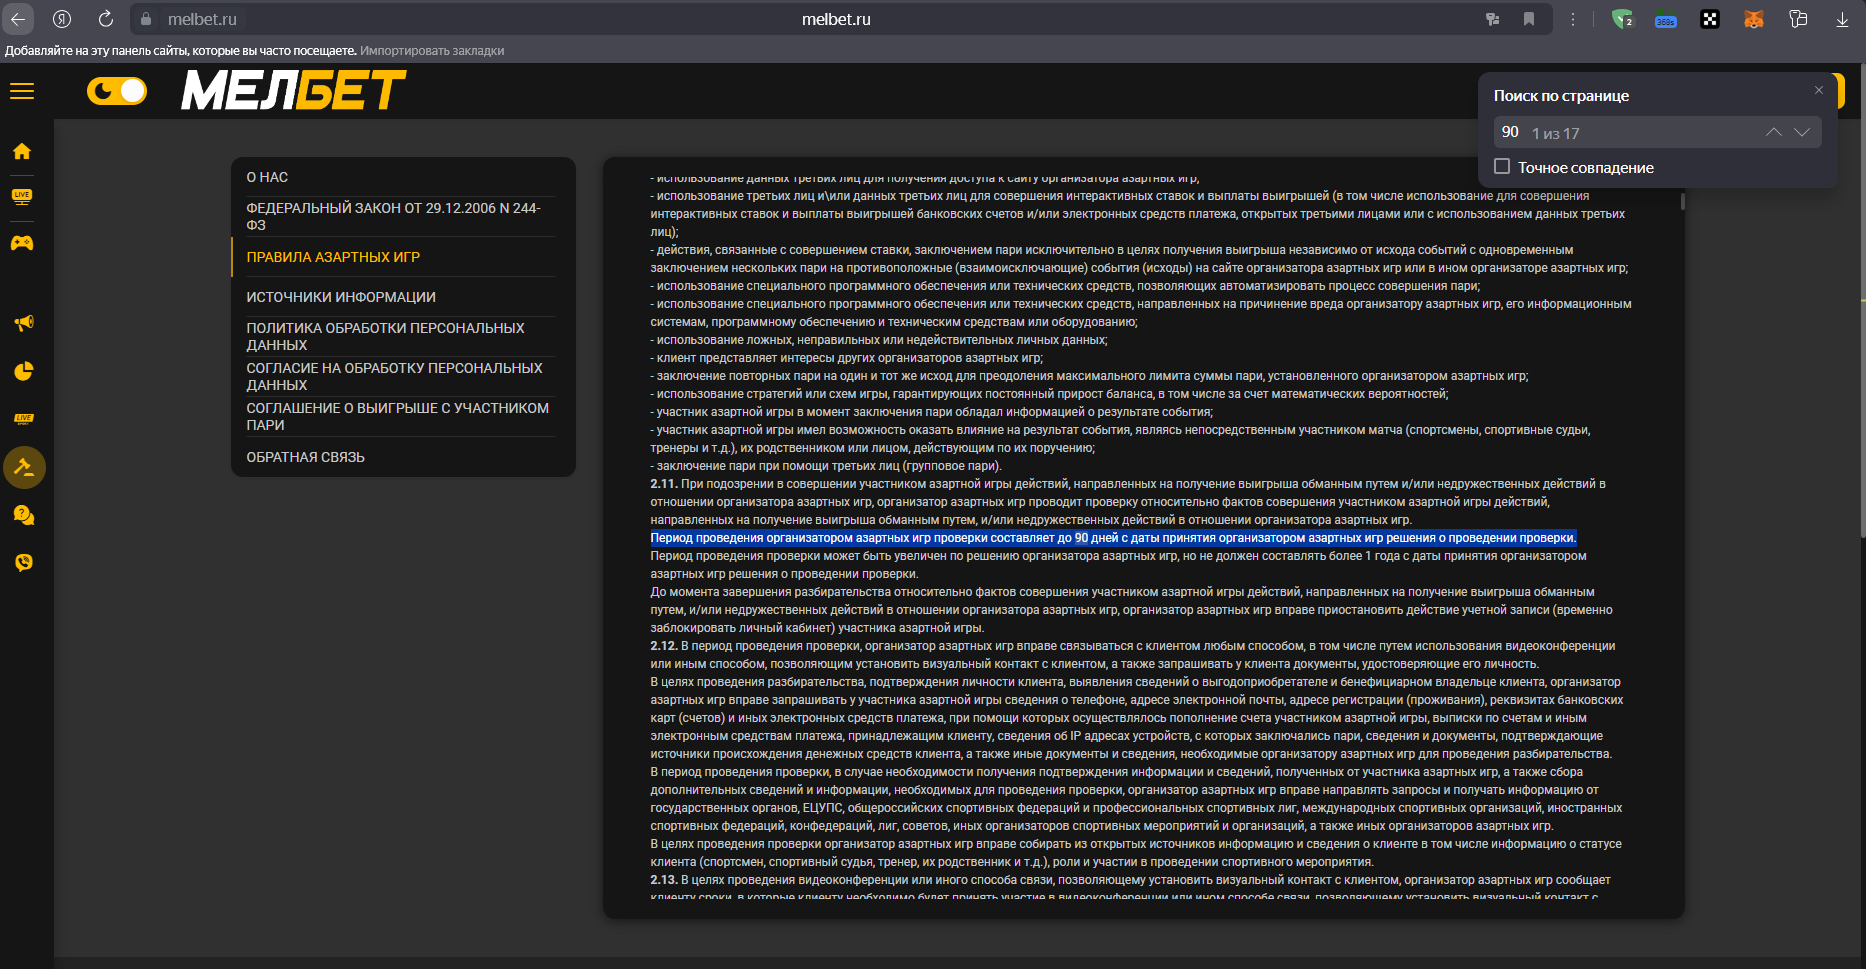
Task: Select 'ИСТОЧНИКИ ИНФОРМАЦИИ' menu item
Action: (341, 297)
